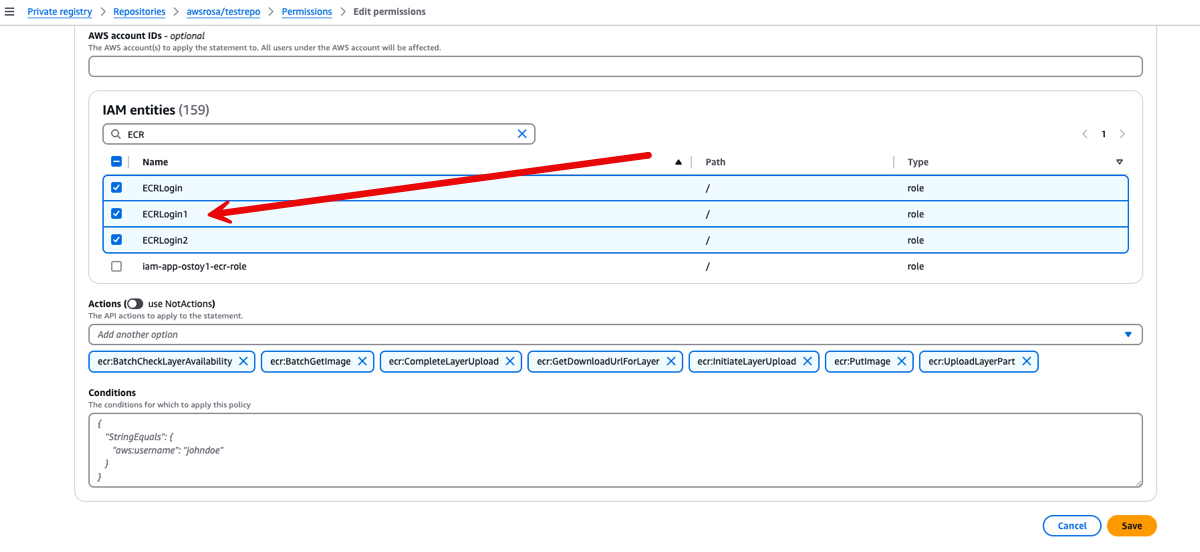Go to Repositories breadcrumb
The height and width of the screenshot is (552, 1200).
pyautogui.click(x=139, y=12)
